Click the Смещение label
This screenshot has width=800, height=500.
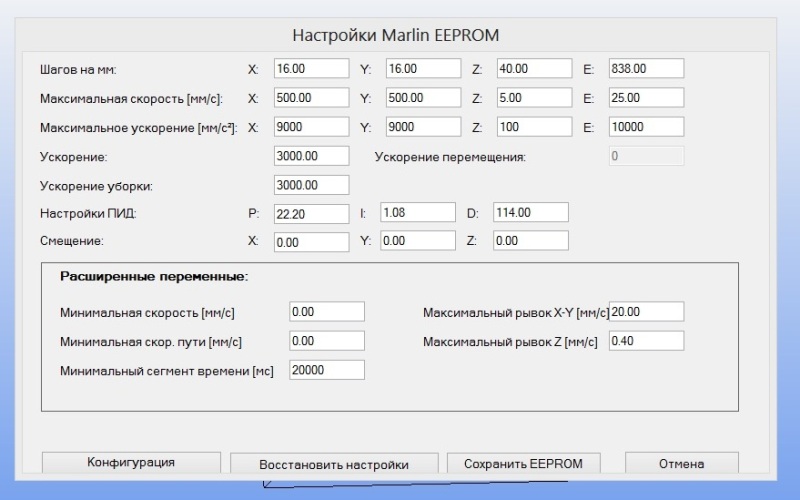[71, 241]
